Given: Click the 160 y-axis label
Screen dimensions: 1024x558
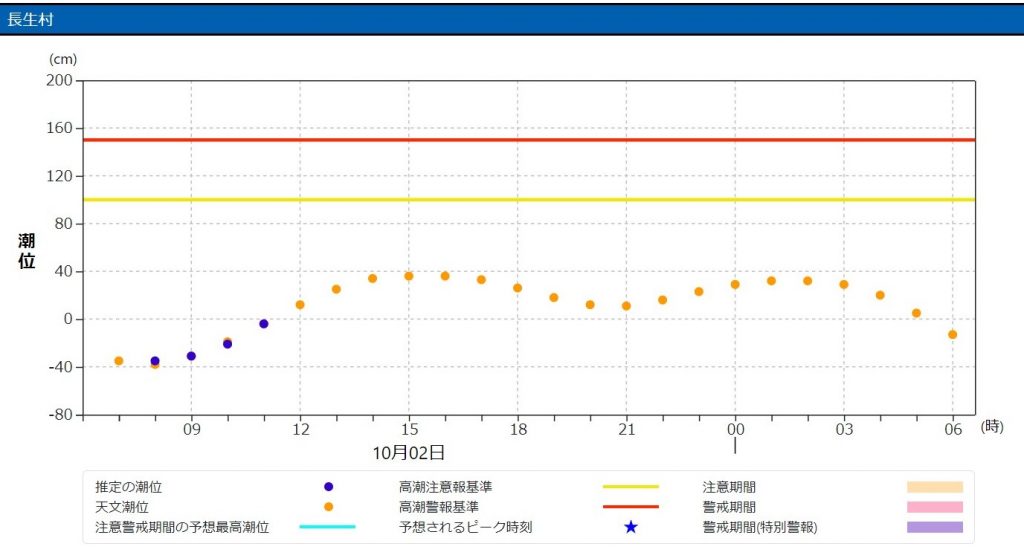Looking at the screenshot, I should point(59,128).
